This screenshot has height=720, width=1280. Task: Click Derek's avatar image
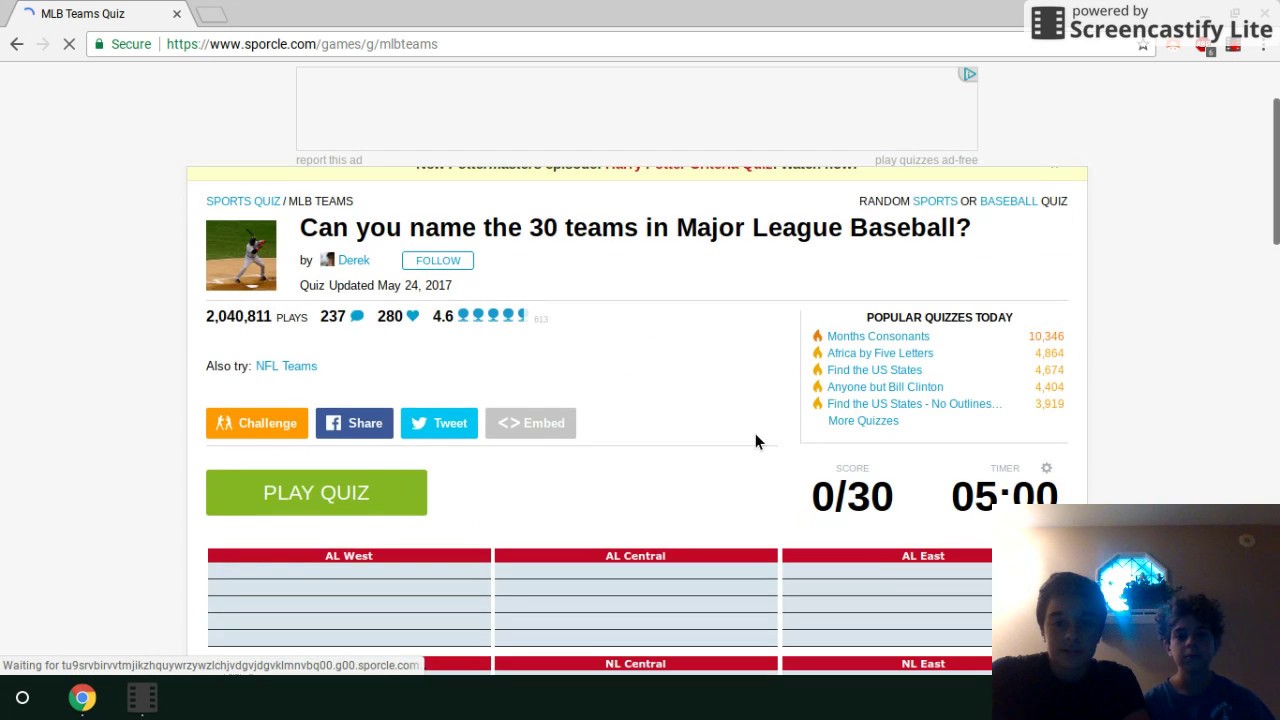(327, 260)
